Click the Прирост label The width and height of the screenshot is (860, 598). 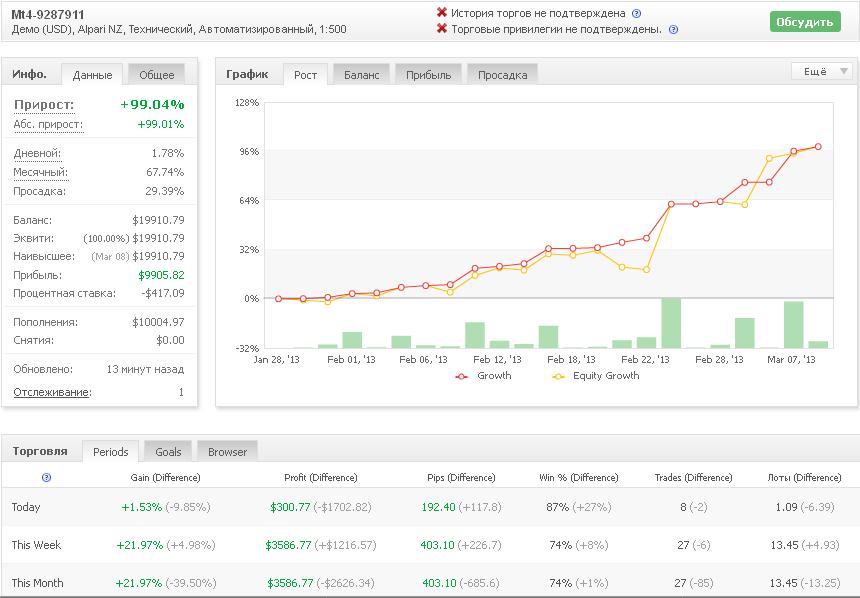tap(44, 104)
